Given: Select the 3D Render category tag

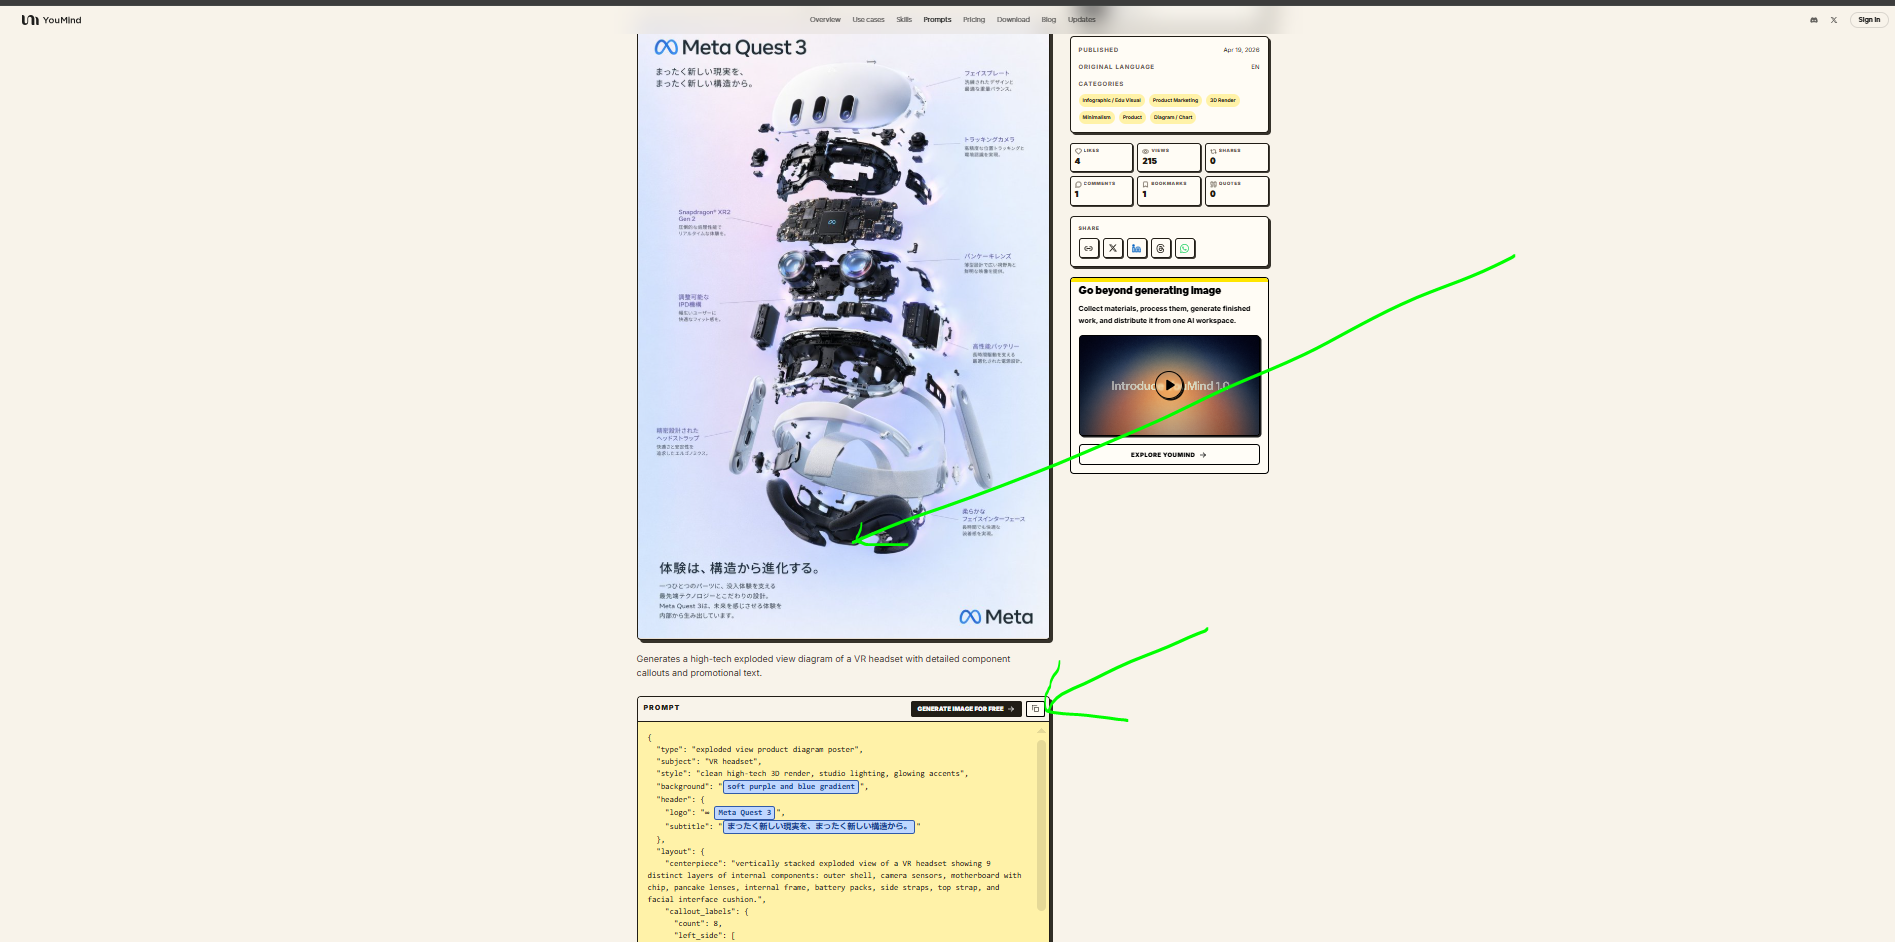Looking at the screenshot, I should [x=1222, y=100].
